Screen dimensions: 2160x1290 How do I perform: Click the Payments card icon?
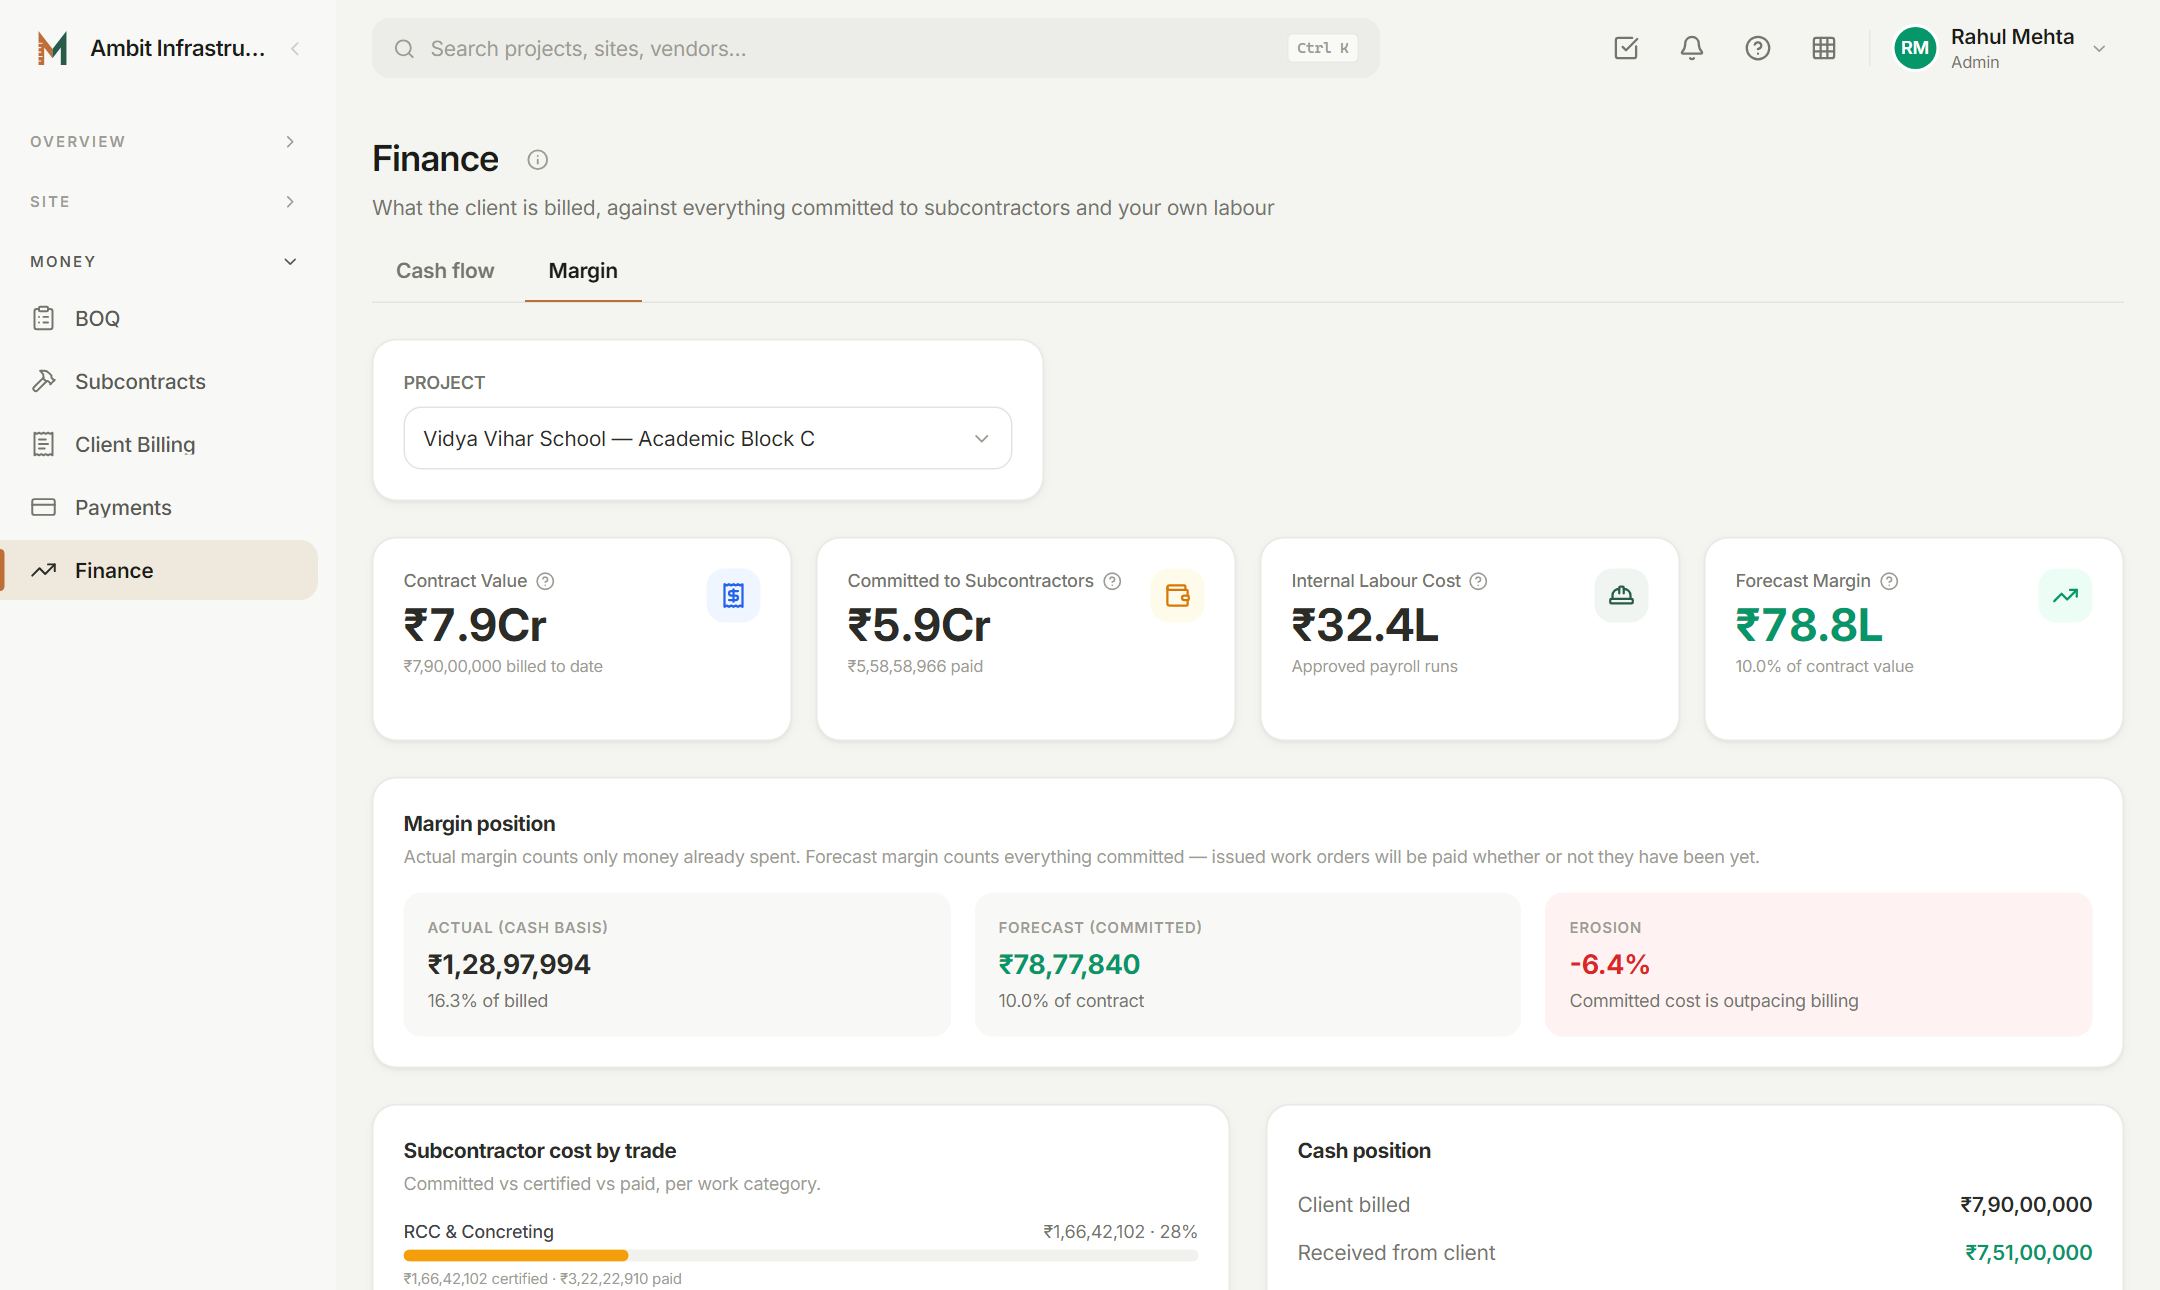(43, 507)
